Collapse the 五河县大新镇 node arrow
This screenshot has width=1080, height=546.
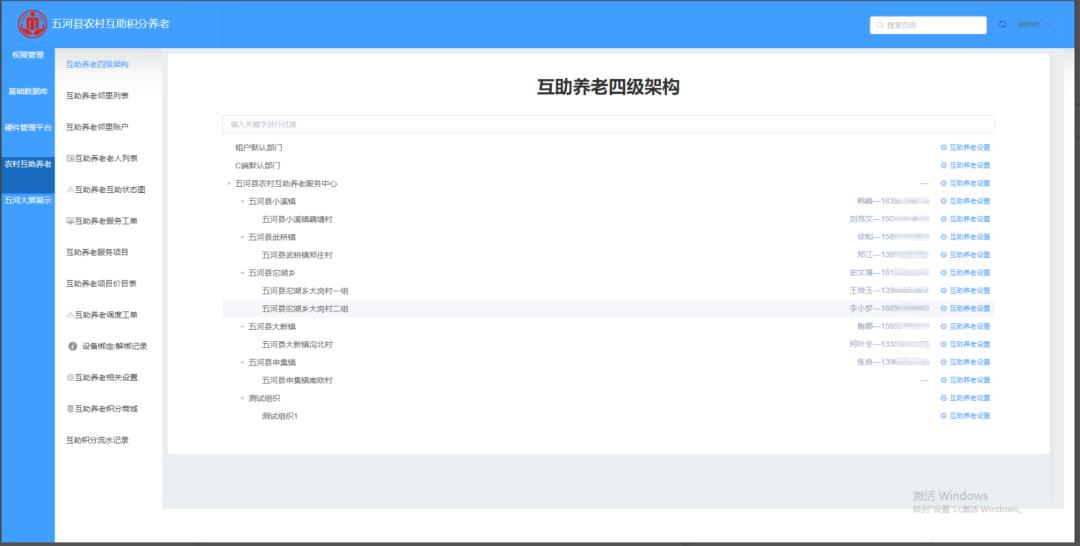point(242,327)
